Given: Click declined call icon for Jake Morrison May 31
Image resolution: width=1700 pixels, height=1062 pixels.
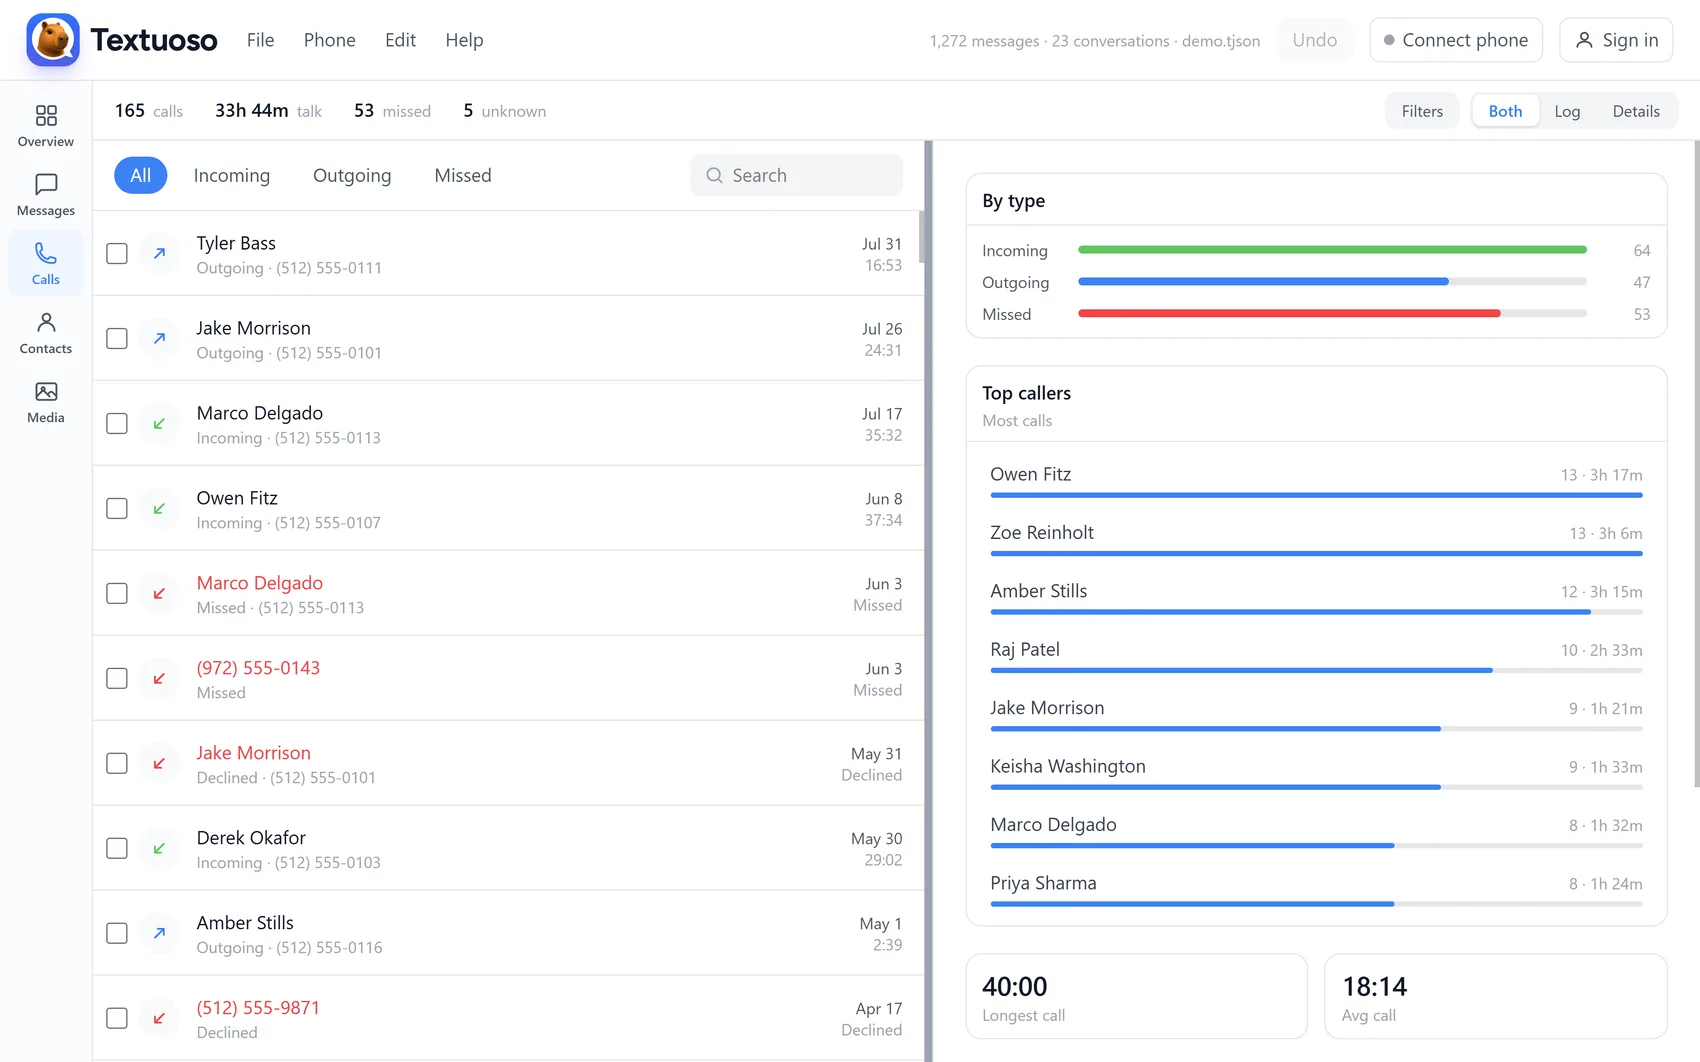Looking at the screenshot, I should [159, 764].
